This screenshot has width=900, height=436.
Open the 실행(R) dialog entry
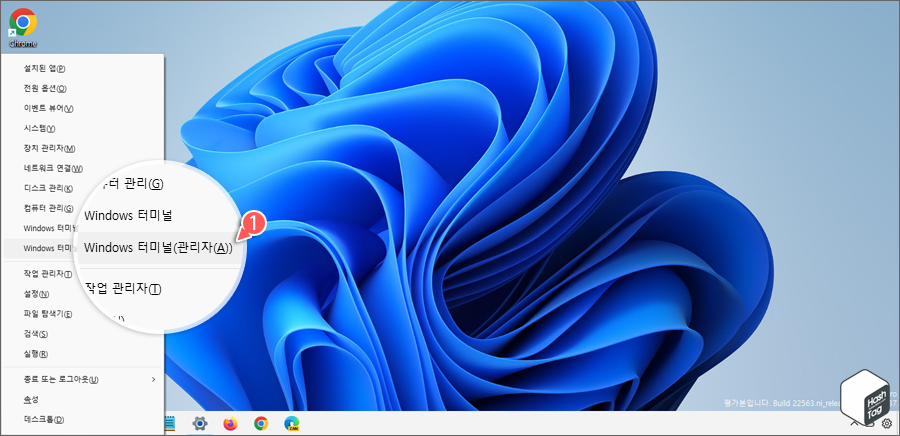83,353
